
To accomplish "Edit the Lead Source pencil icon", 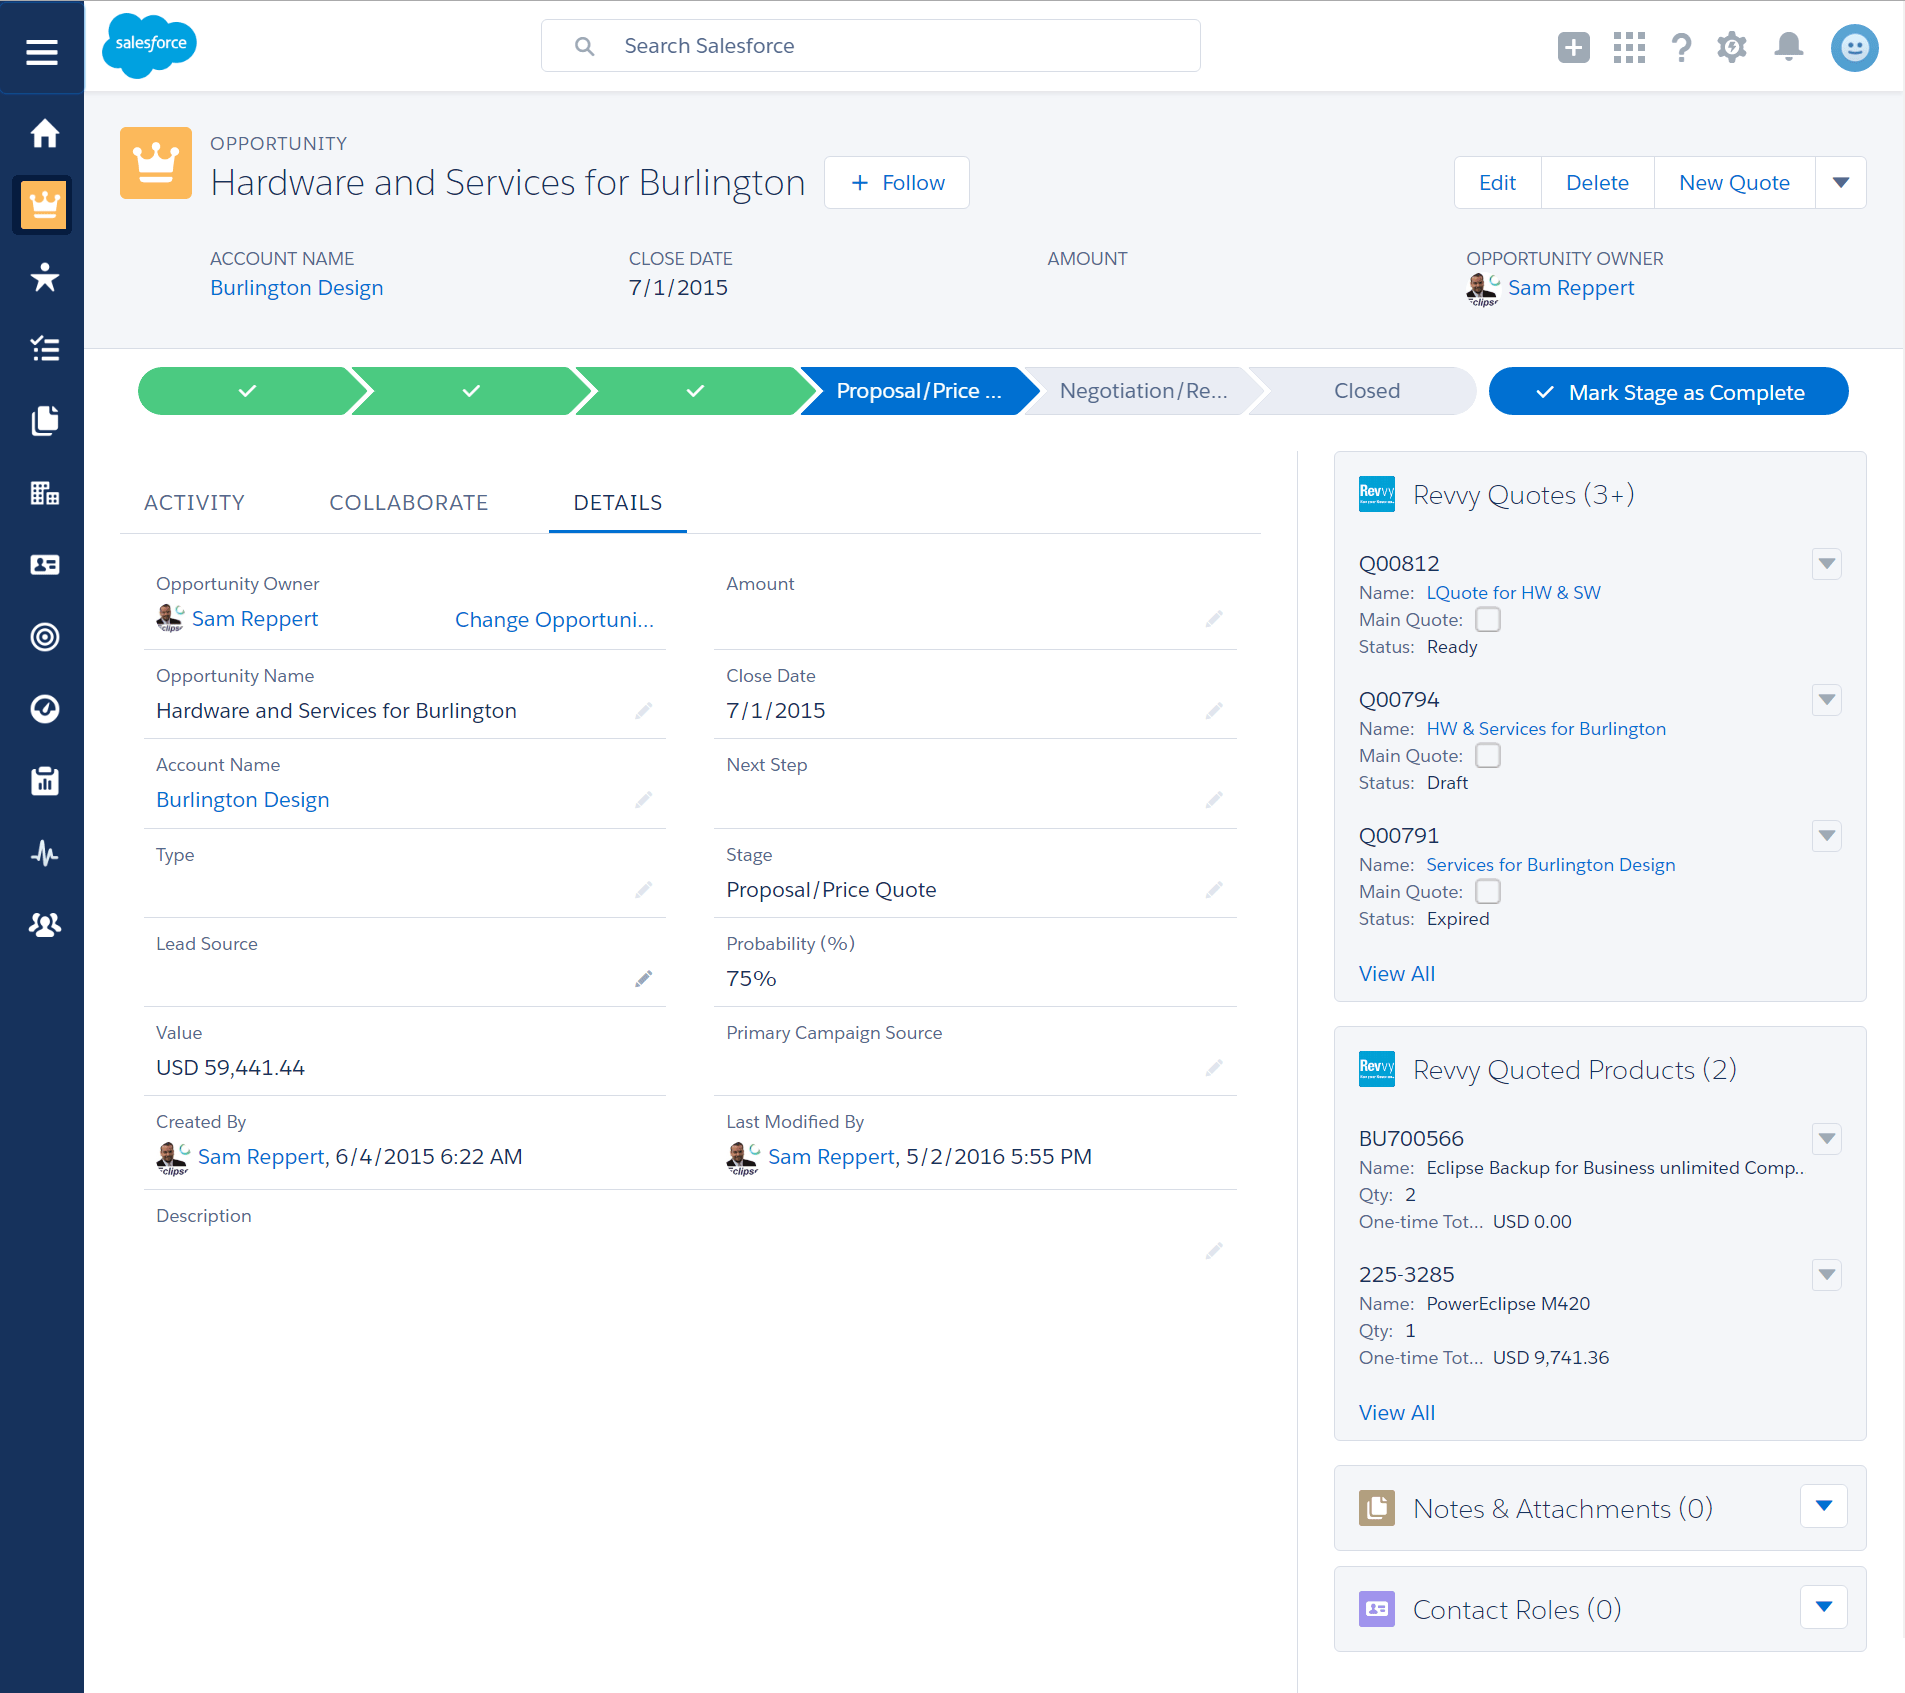I will pyautogui.click(x=644, y=978).
